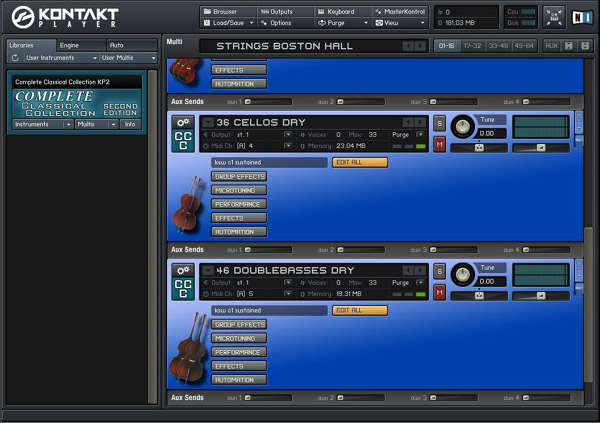
Task: Click the doublebass image thumbnail
Action: point(188,348)
